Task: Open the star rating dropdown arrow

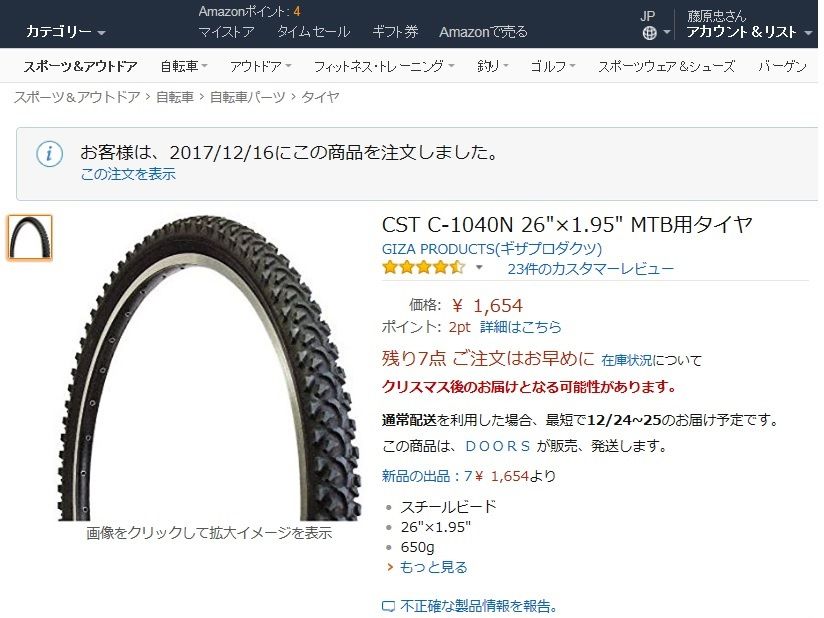Action: tap(479, 267)
